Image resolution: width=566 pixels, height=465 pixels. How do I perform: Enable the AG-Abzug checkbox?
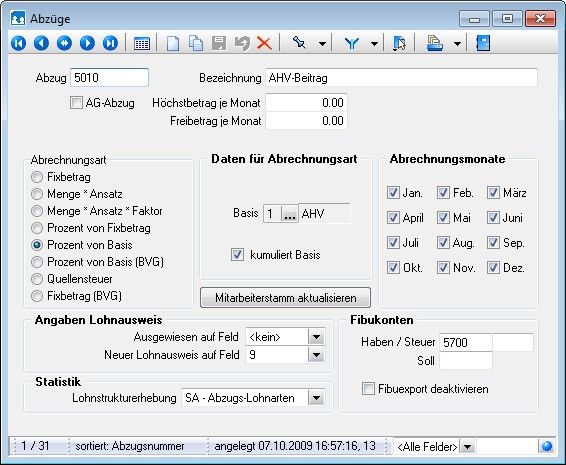[x=76, y=103]
